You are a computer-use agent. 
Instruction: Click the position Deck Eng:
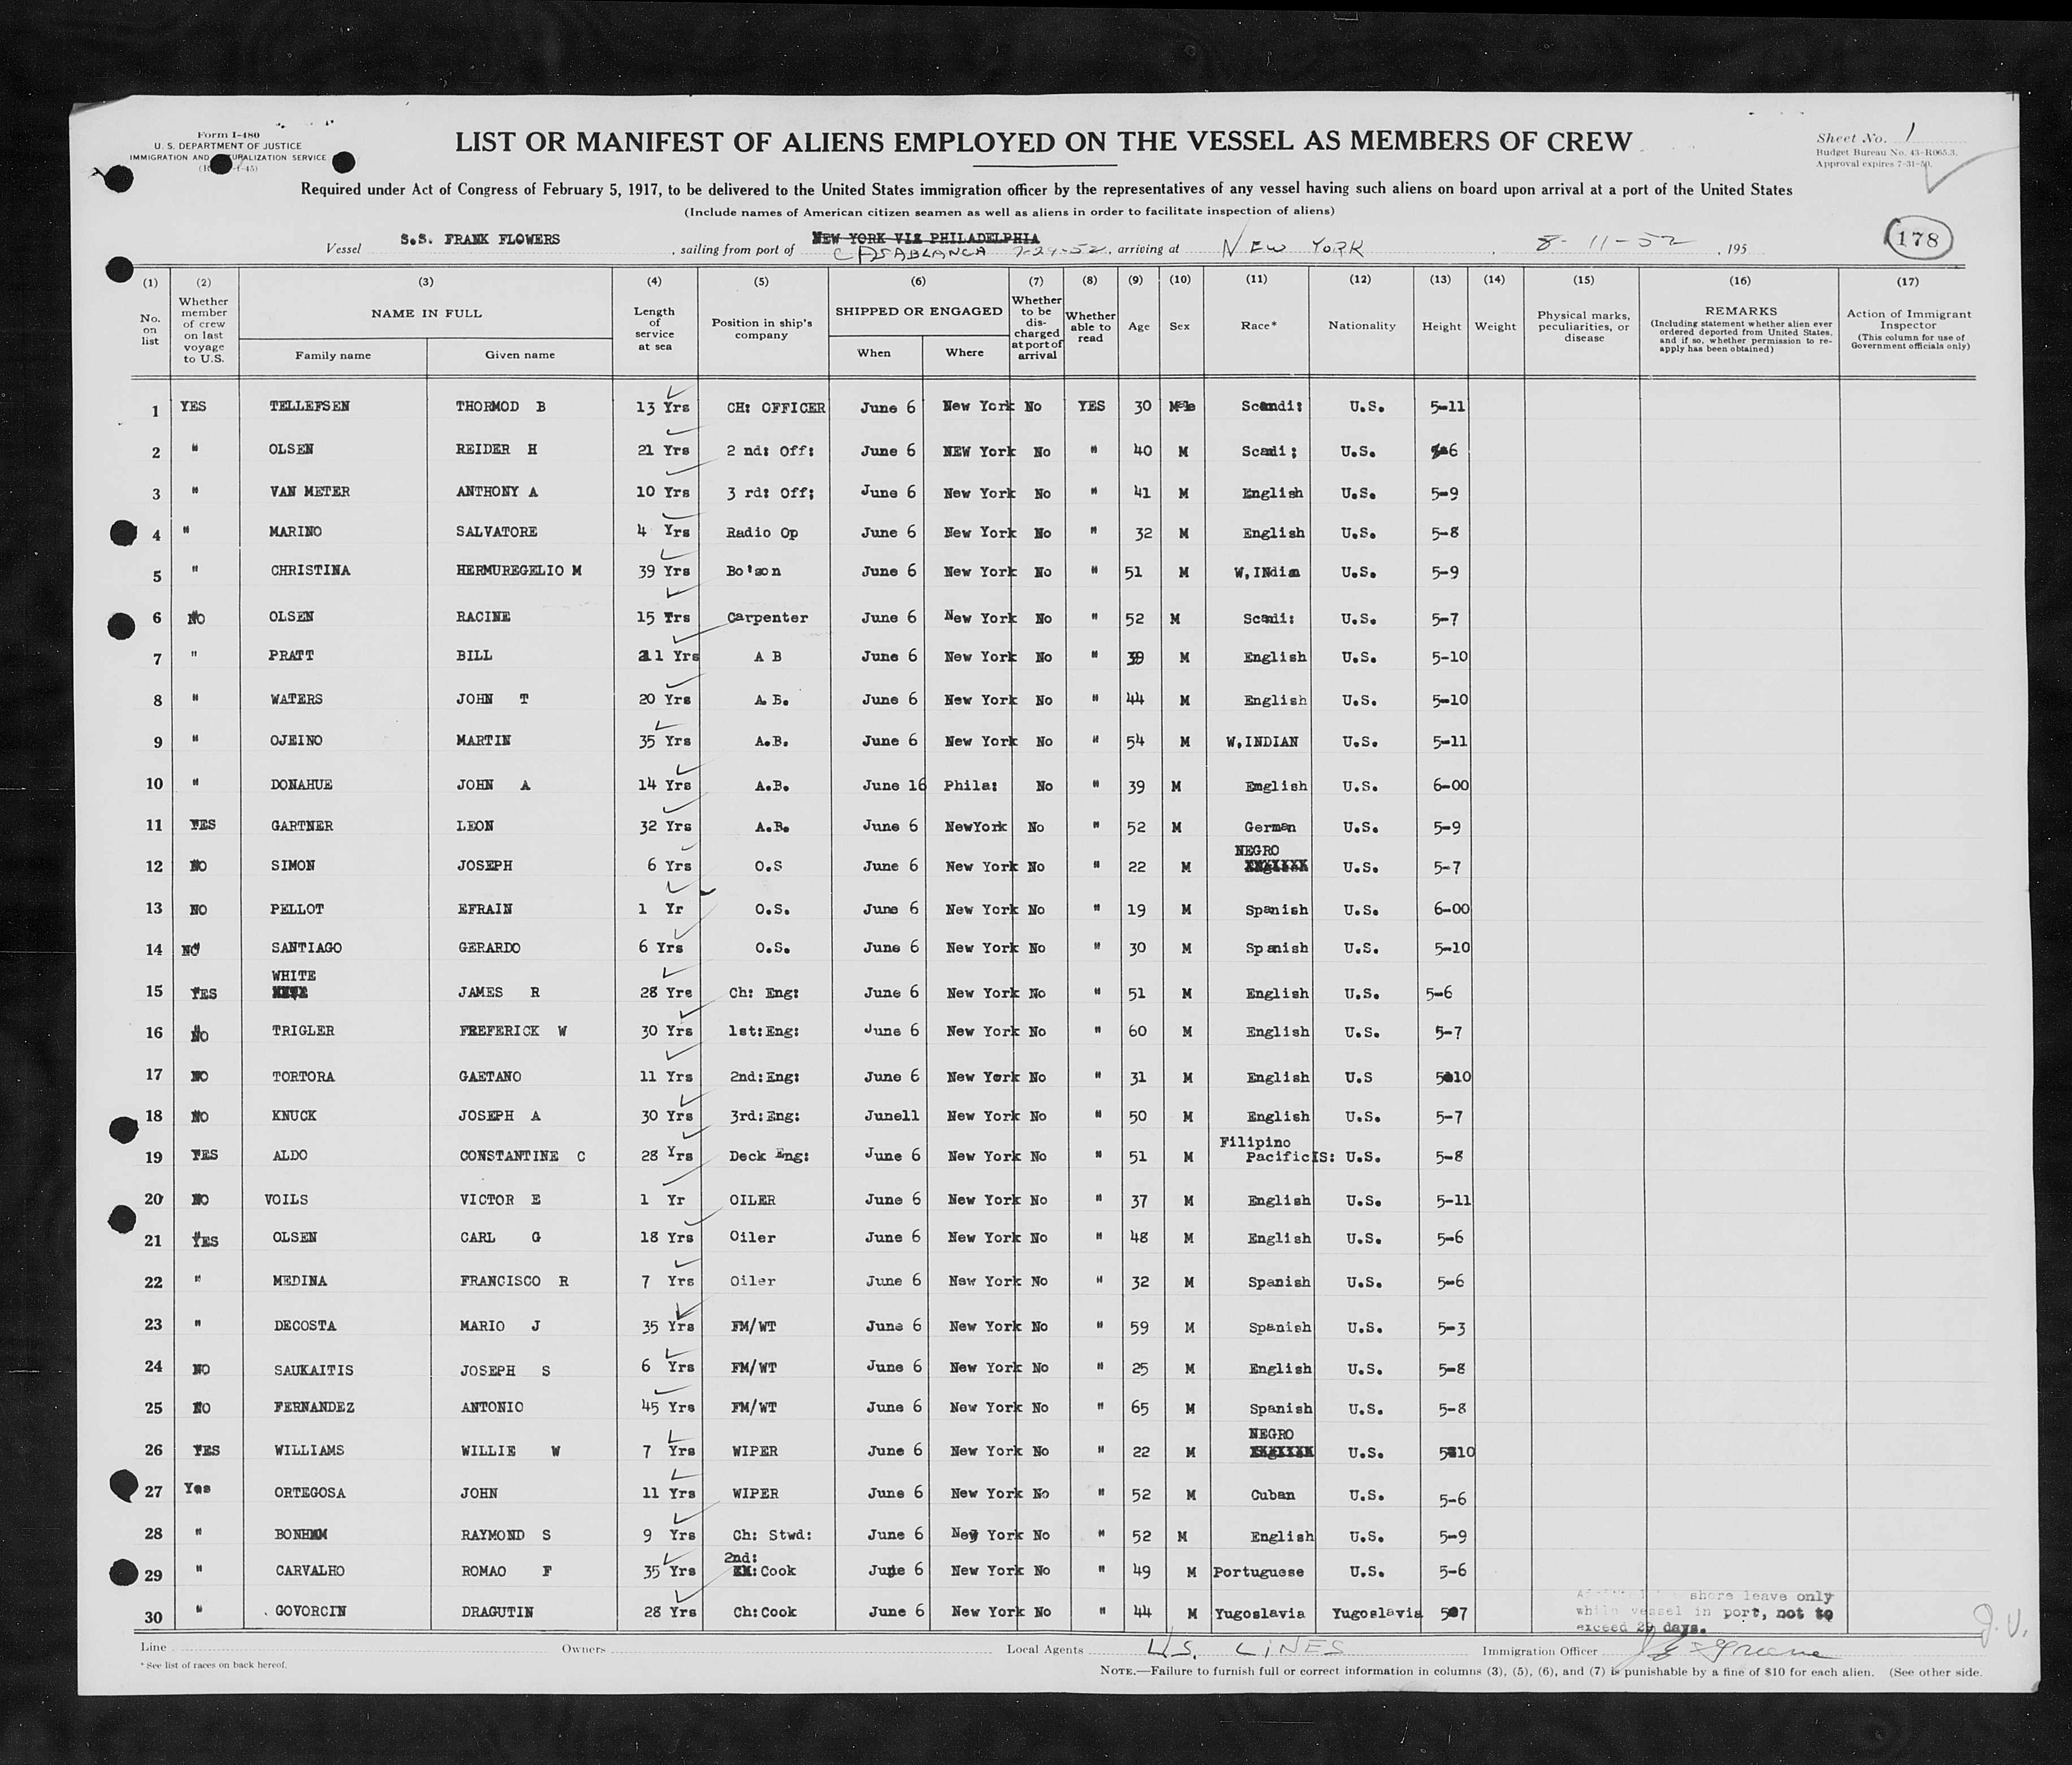point(770,1156)
